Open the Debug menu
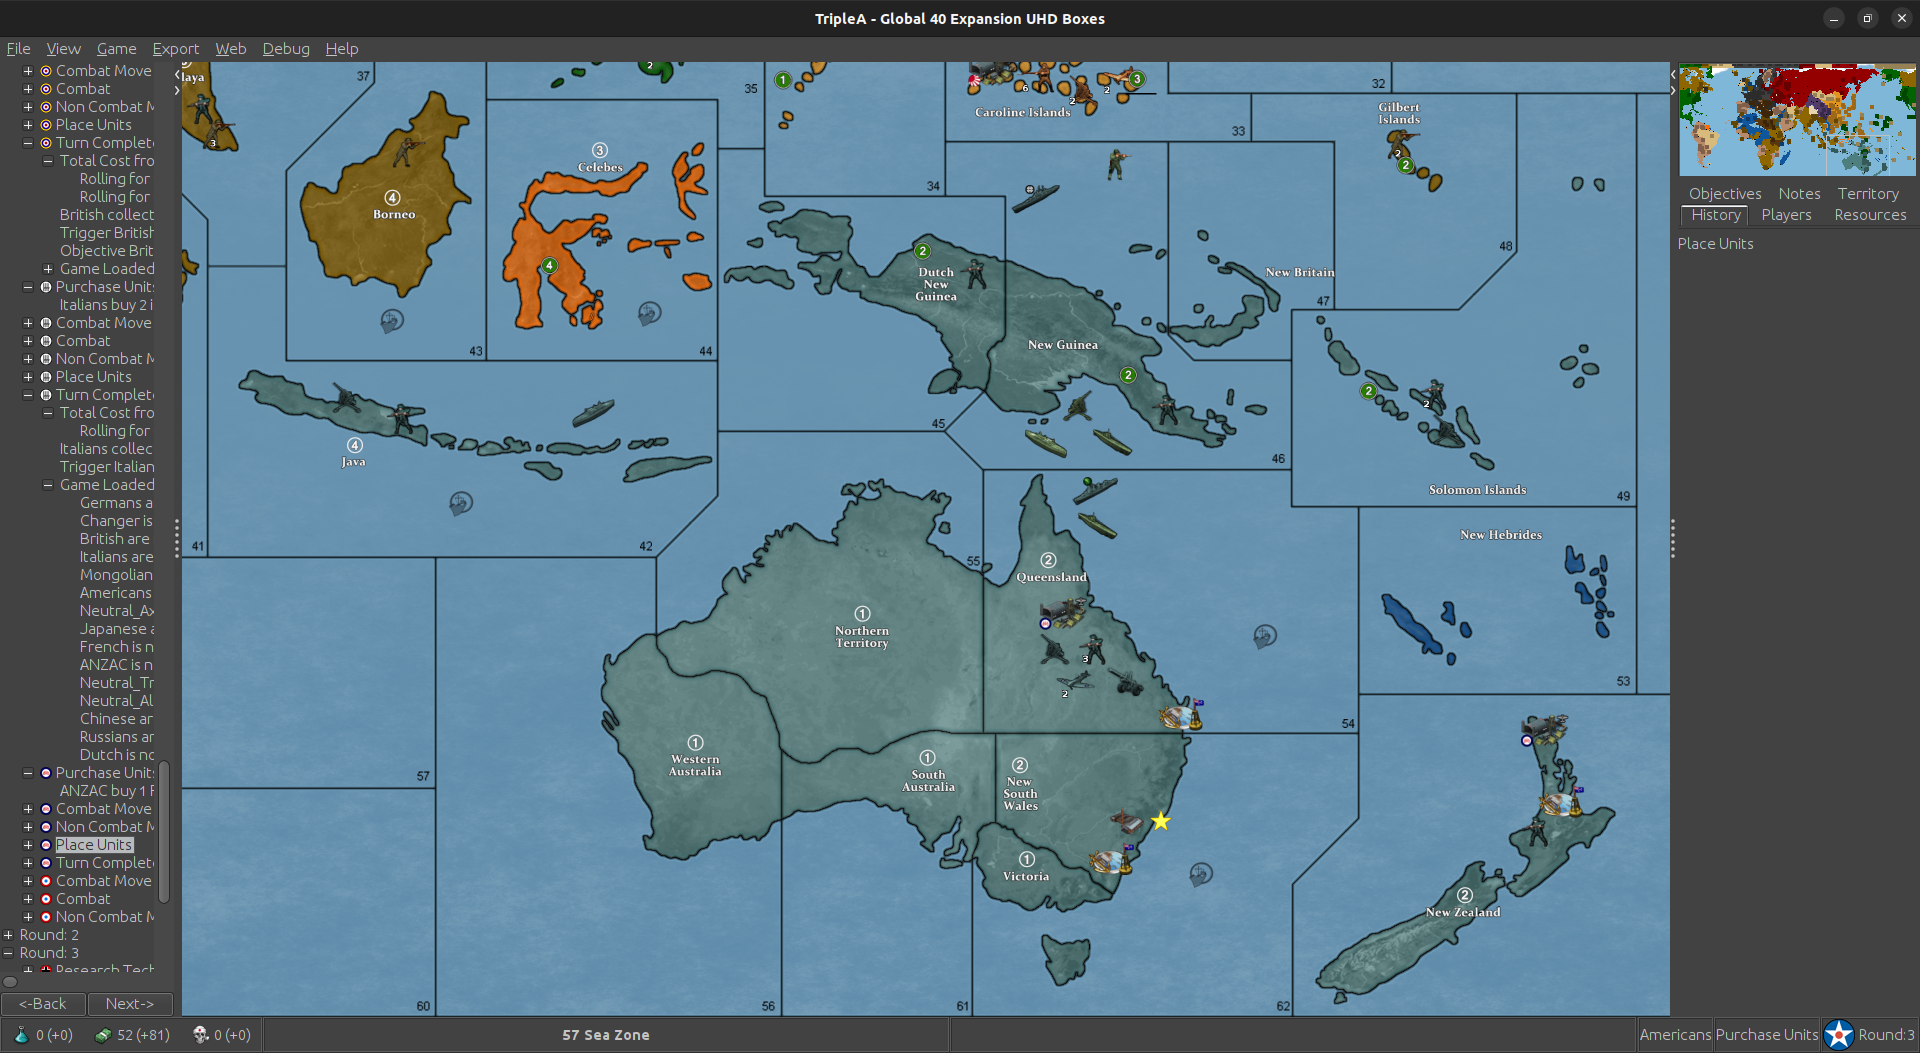This screenshot has height=1053, width=1920. [286, 48]
